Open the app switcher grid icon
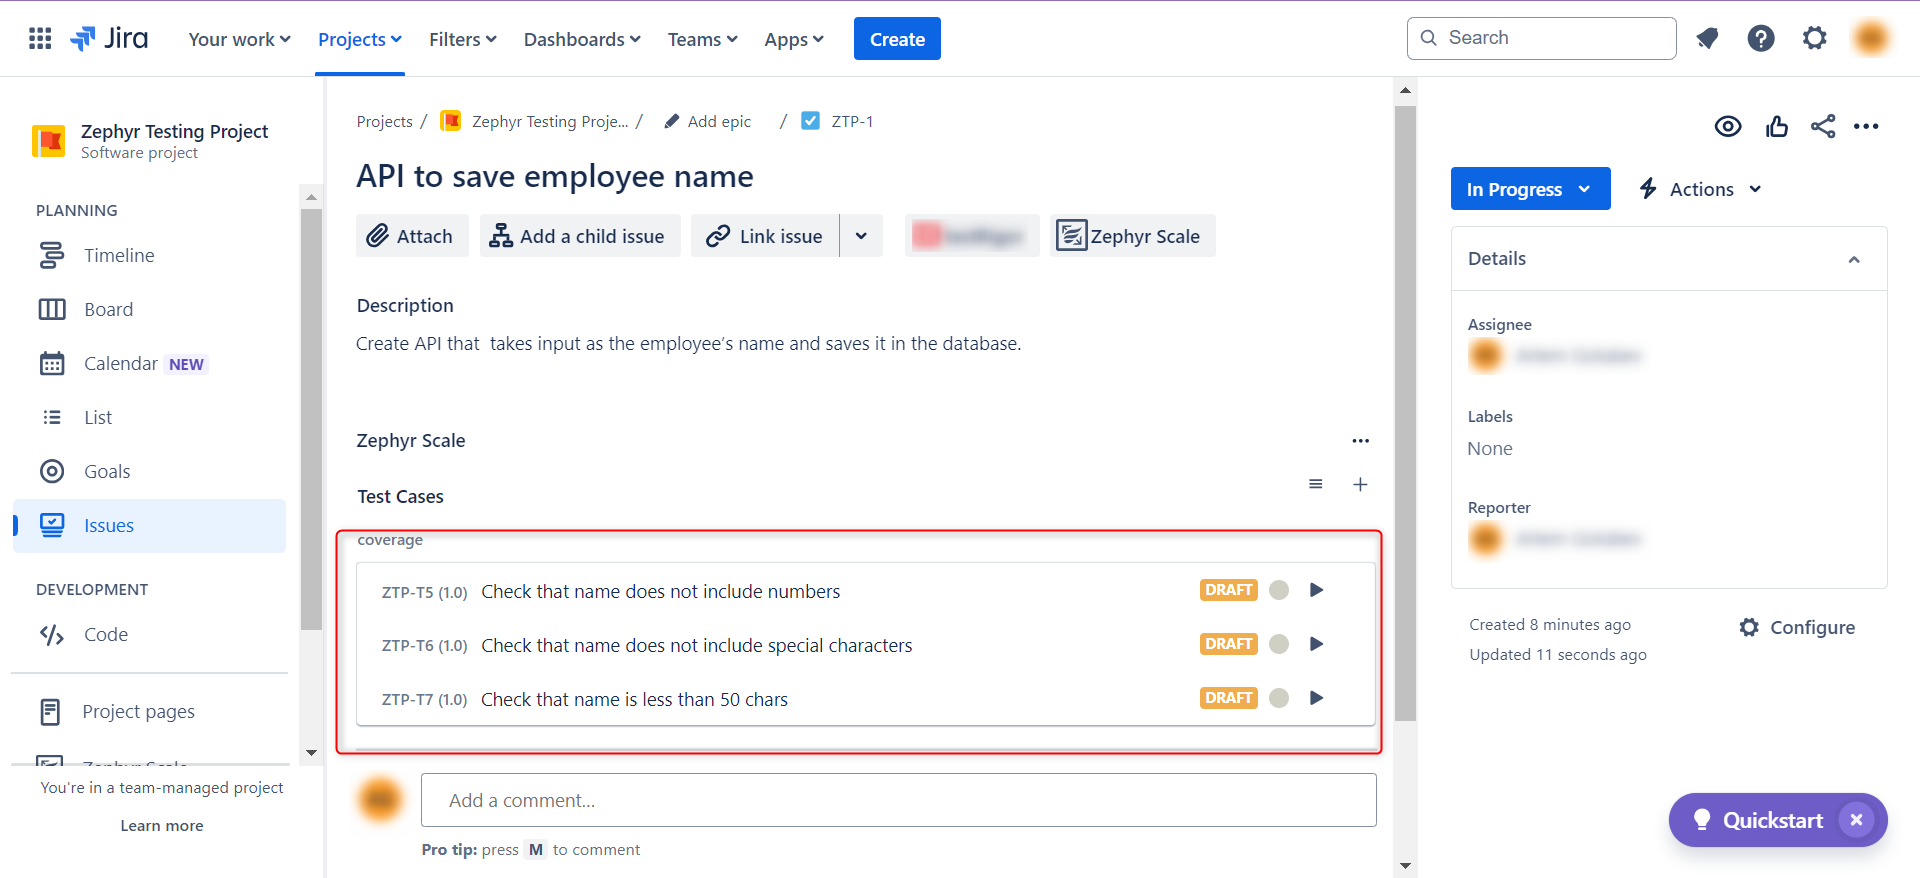 (40, 39)
